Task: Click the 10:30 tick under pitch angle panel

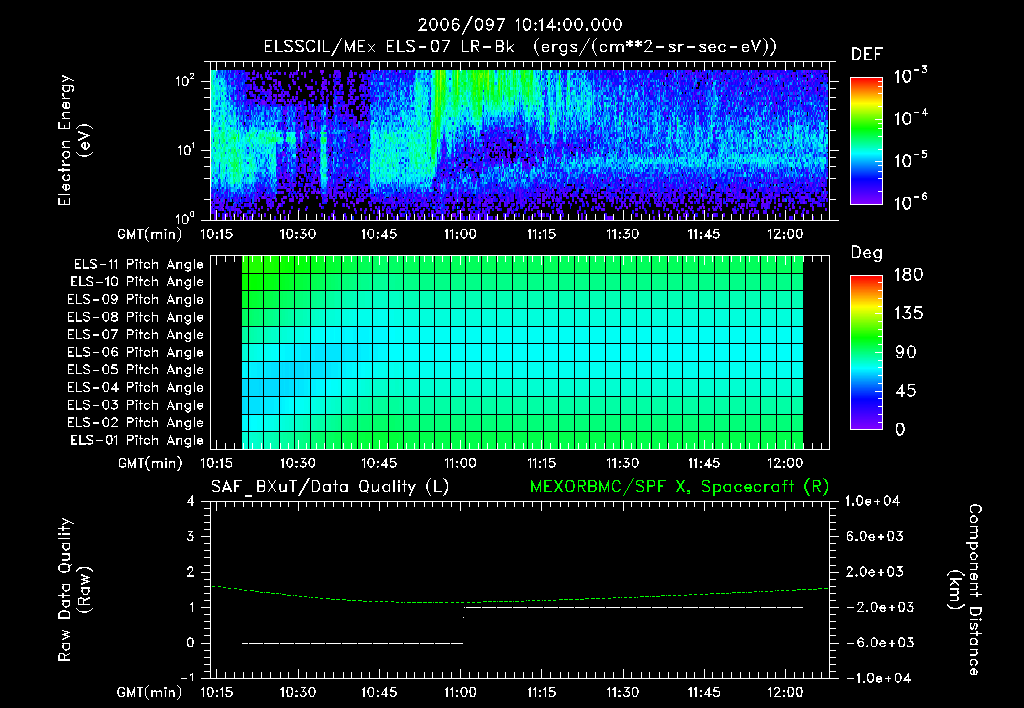Action: (x=298, y=464)
